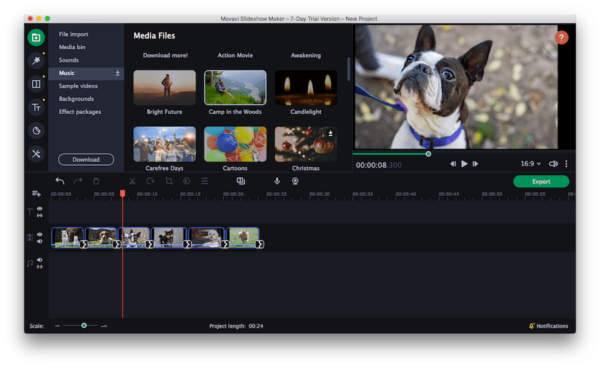Open transition after second dog clip

tap(117, 244)
